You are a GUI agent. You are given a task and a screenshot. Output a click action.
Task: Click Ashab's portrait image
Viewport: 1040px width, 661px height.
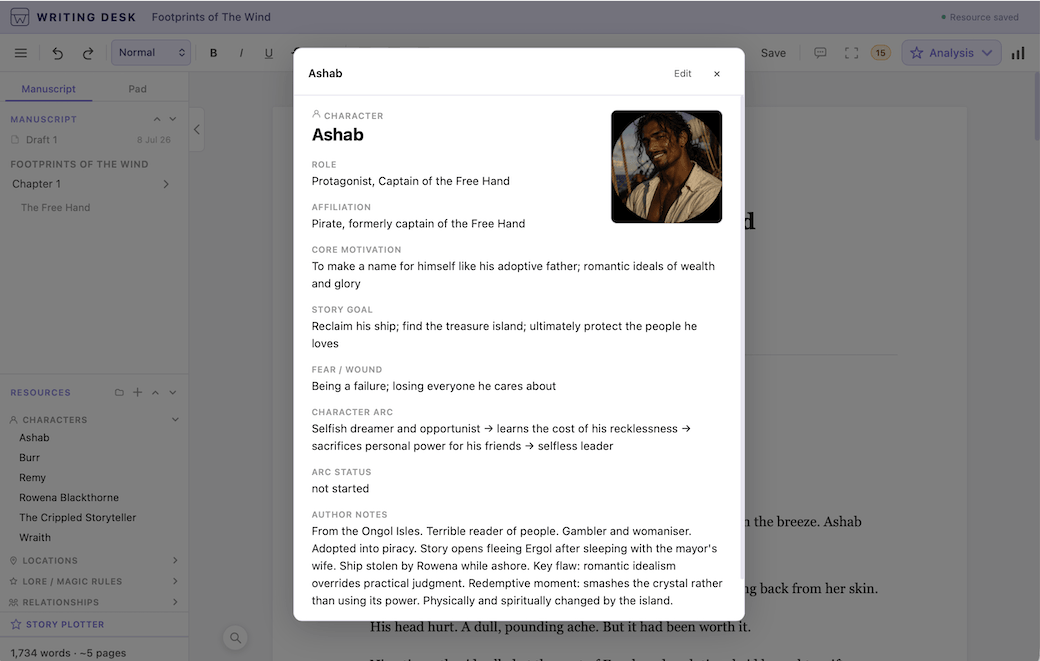(667, 166)
